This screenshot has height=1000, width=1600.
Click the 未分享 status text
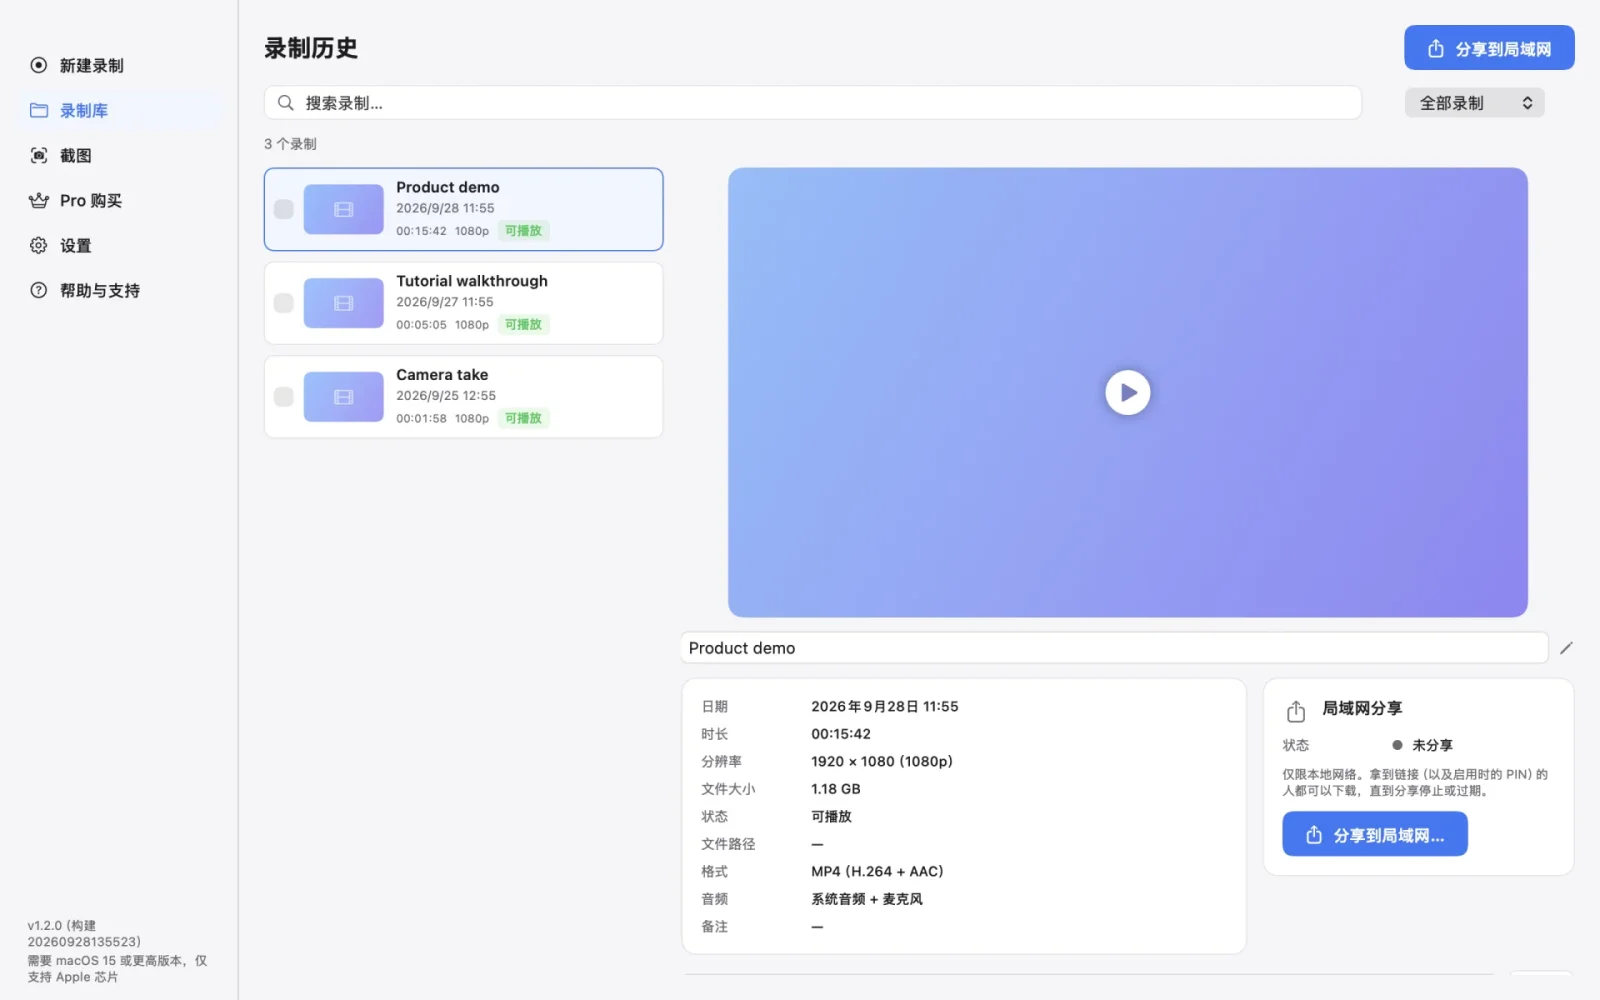(1432, 745)
